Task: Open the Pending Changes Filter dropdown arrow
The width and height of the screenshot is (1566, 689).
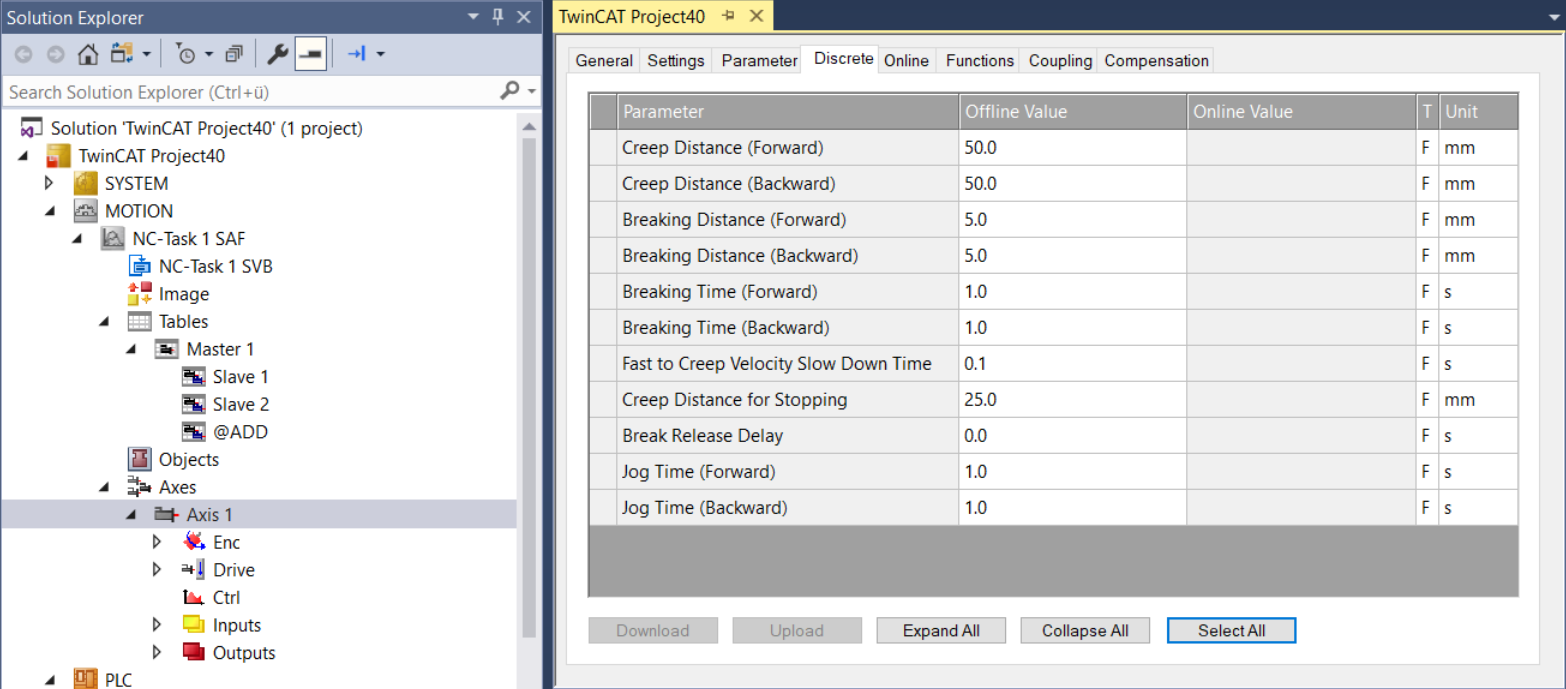Action: 209,54
